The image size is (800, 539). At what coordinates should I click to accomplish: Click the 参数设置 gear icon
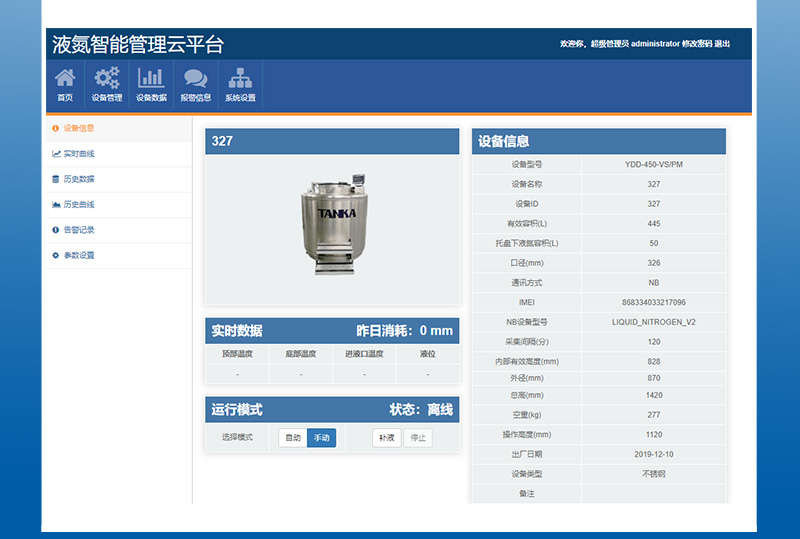(x=56, y=255)
